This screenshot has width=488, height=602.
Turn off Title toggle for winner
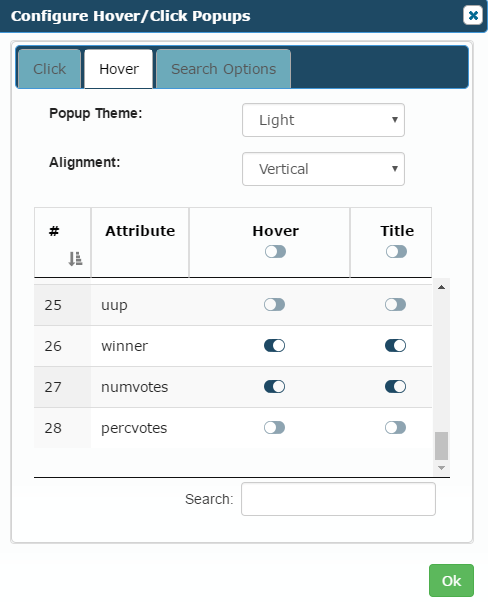pyautogui.click(x=395, y=346)
